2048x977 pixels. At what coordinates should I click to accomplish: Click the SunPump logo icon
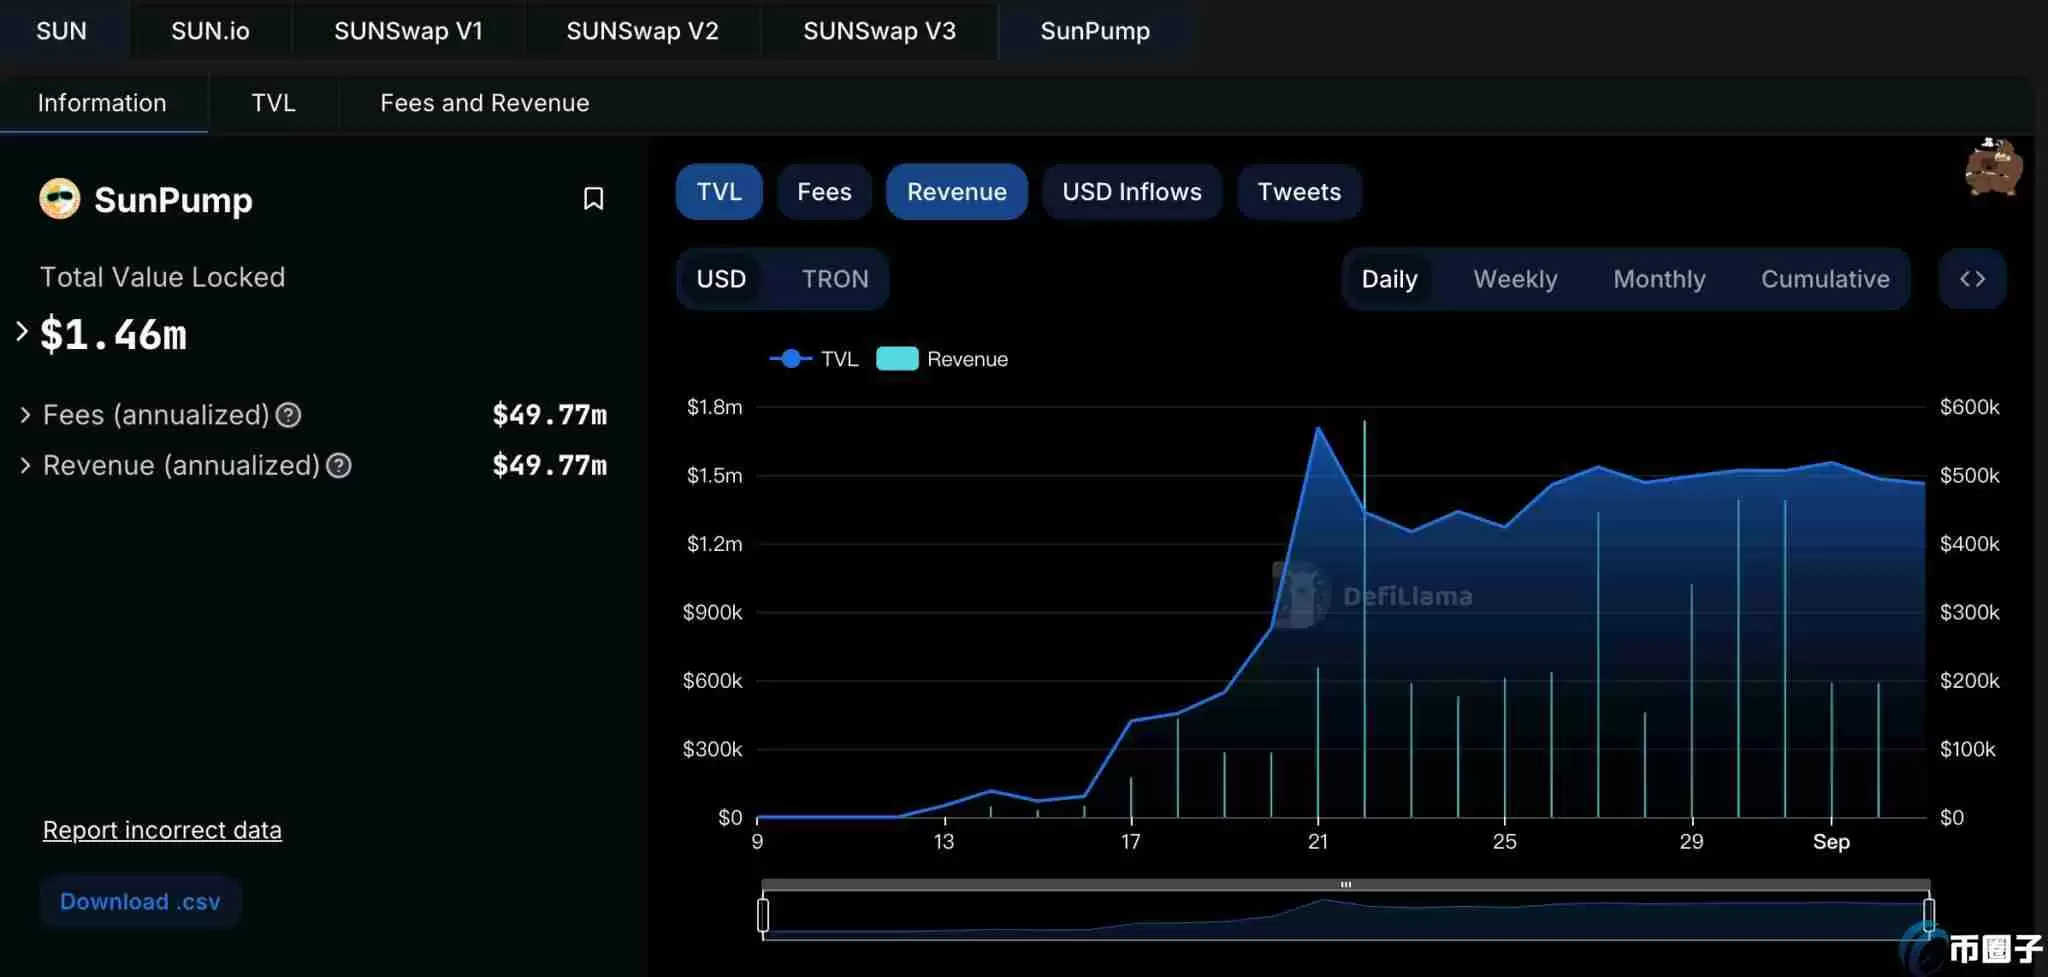[59, 198]
